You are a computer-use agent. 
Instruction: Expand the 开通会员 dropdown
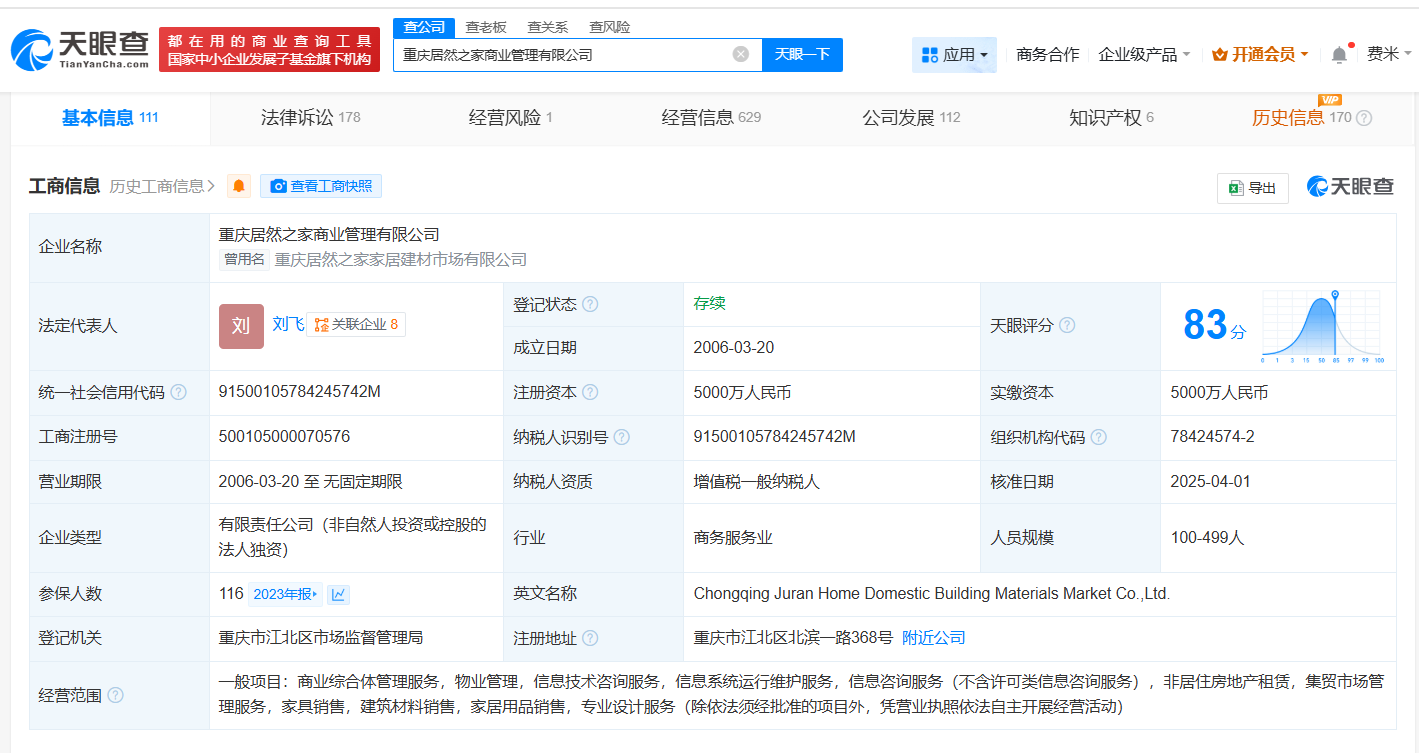pyautogui.click(x=1259, y=55)
